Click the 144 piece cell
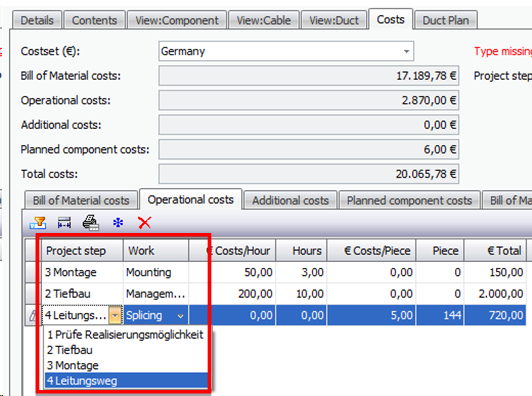This screenshot has width=532, height=396. click(440, 315)
